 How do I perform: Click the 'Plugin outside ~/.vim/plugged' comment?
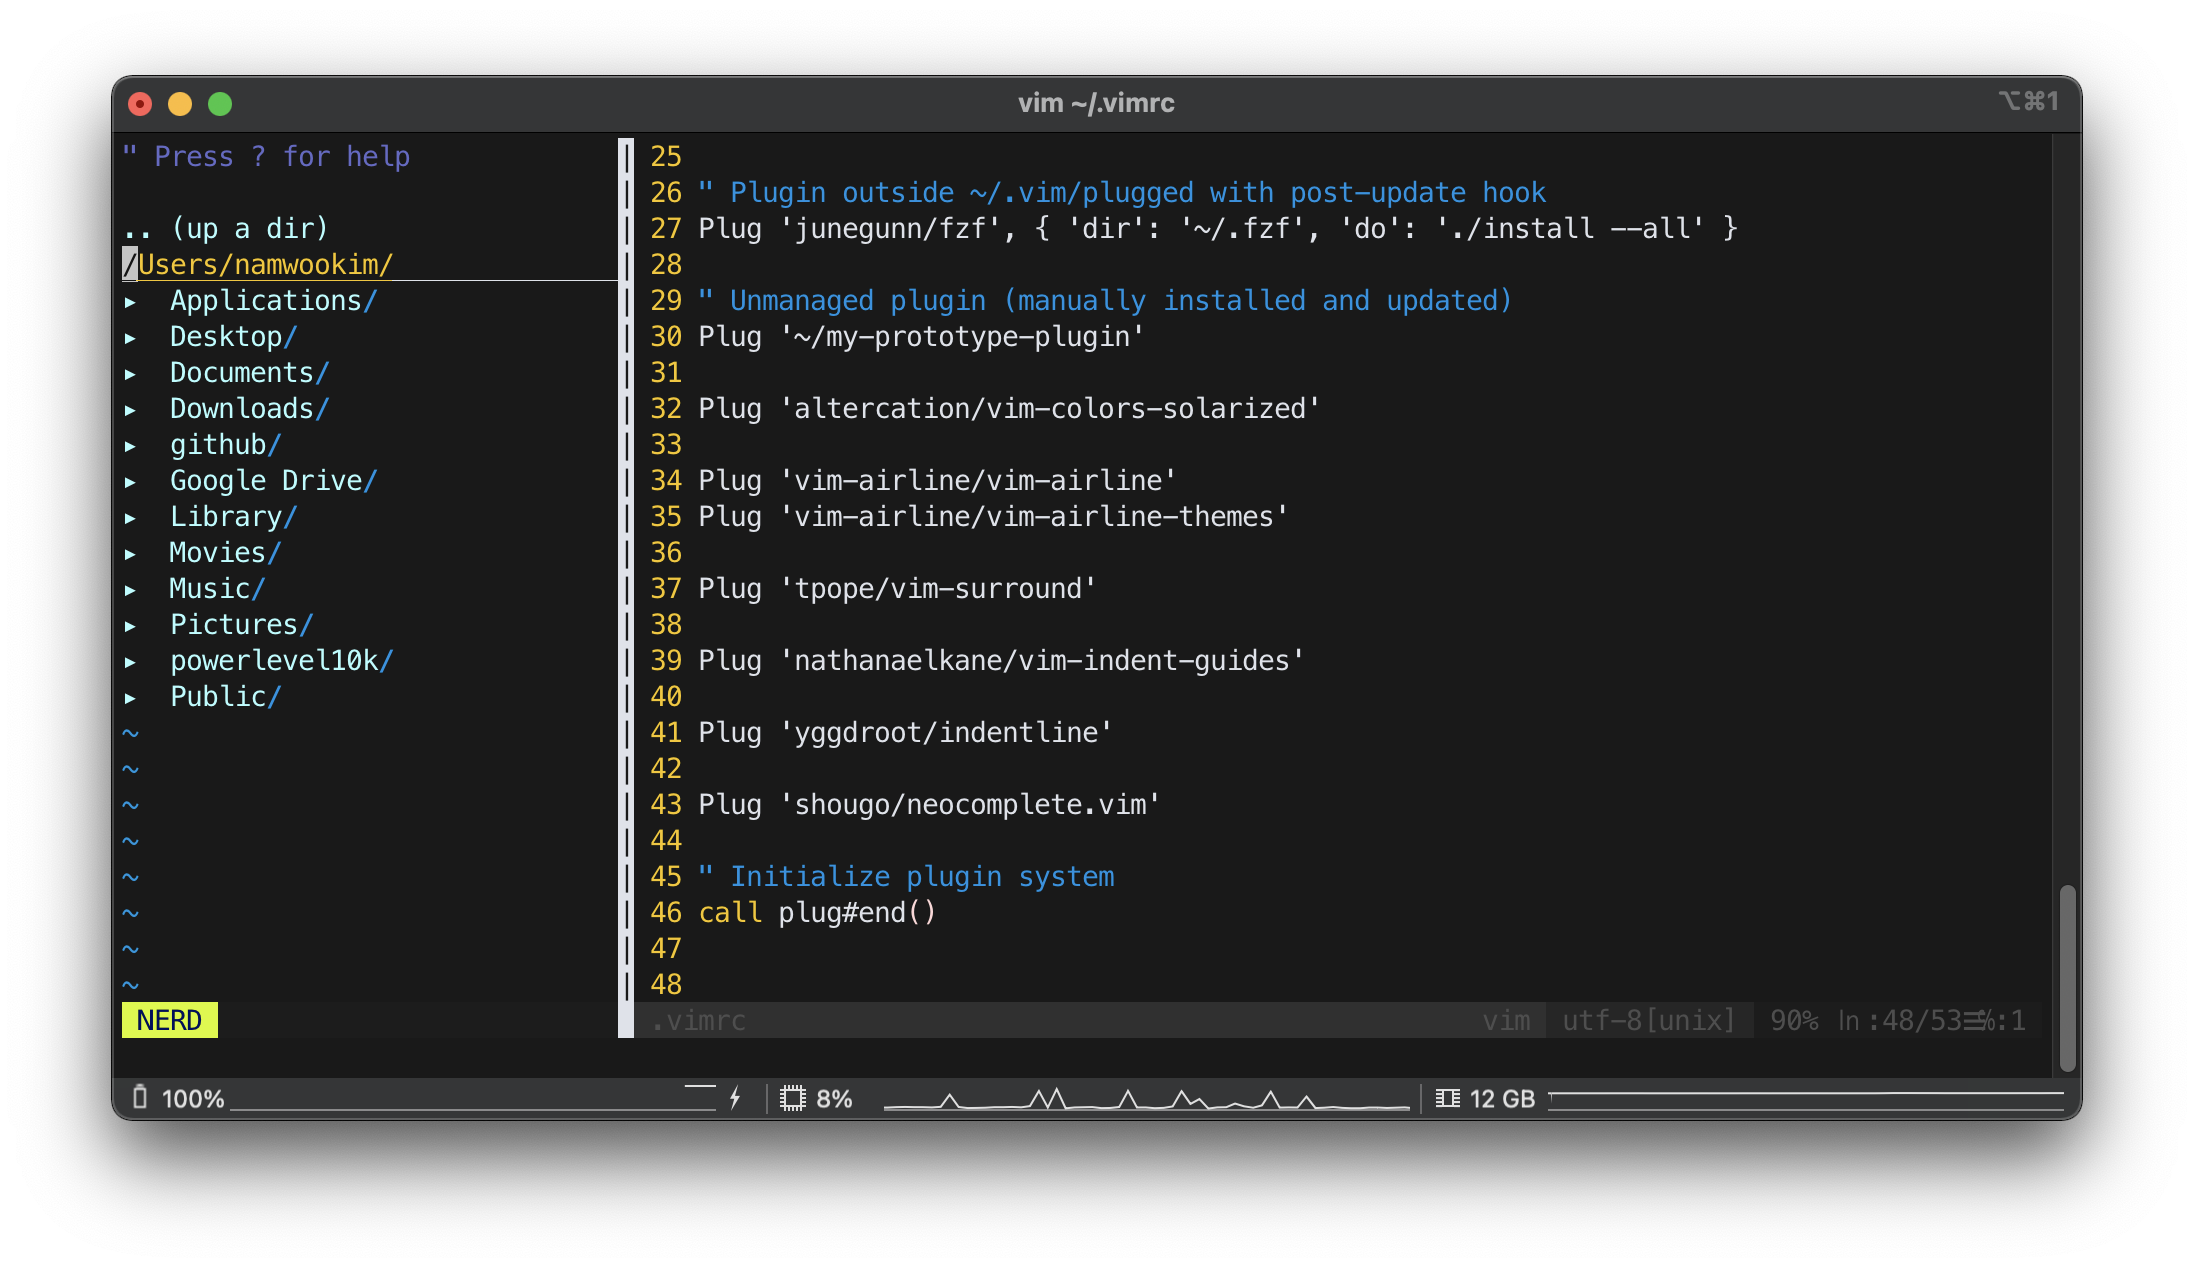pos(1122,192)
